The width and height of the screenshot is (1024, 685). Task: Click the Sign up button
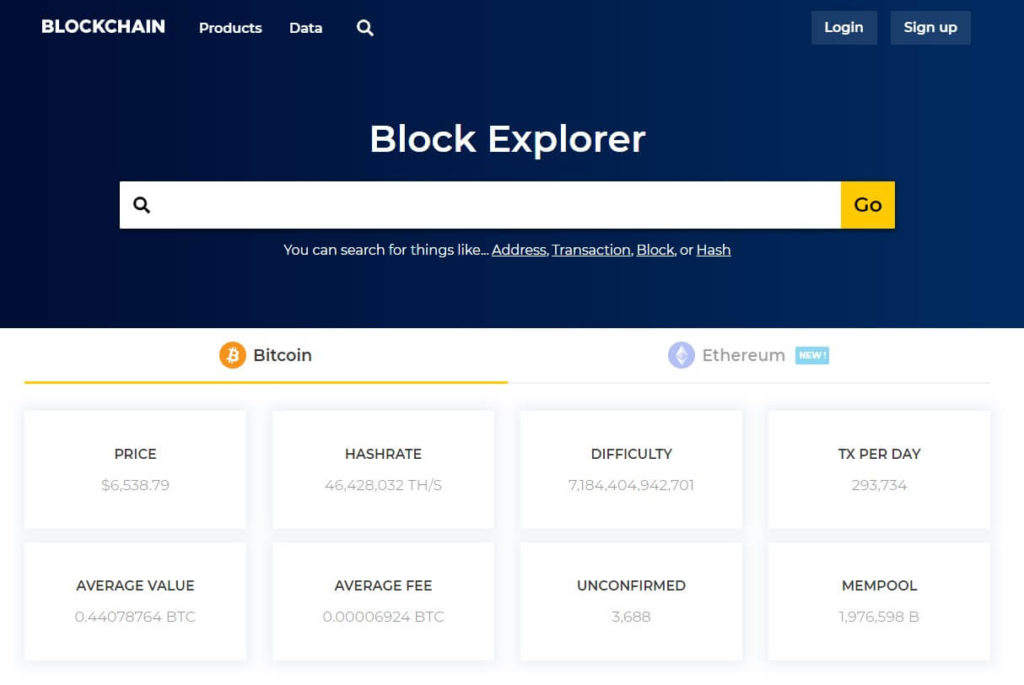tap(930, 27)
